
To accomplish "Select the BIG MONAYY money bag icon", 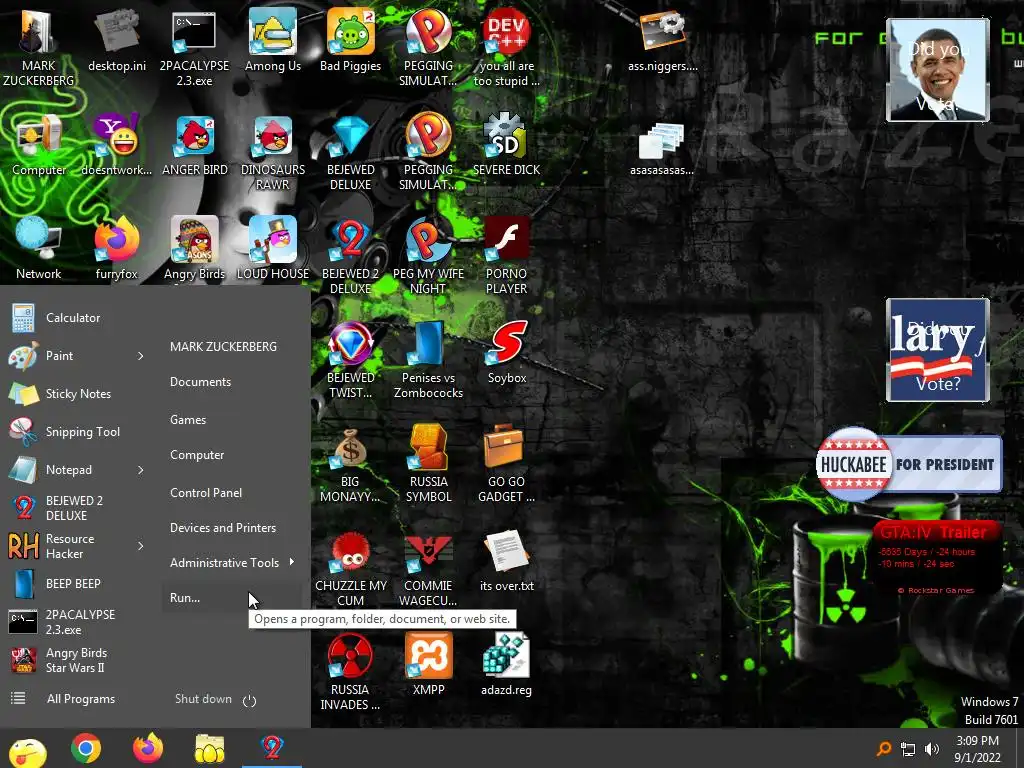I will click(x=351, y=464).
